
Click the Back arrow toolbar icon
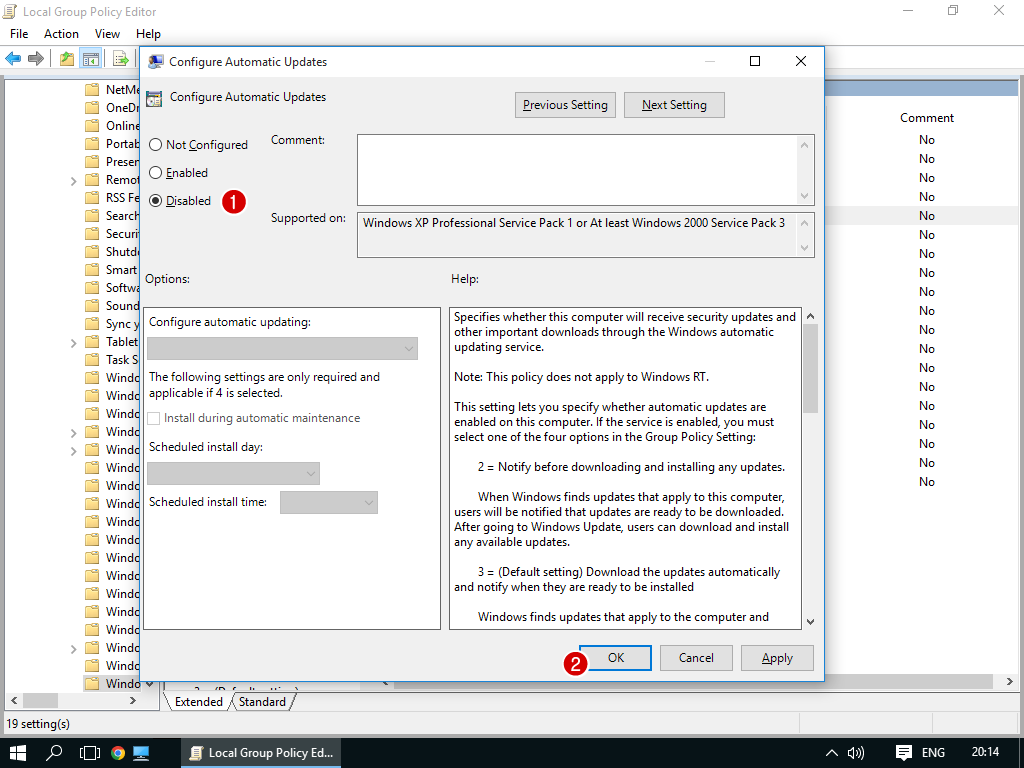[x=13, y=58]
